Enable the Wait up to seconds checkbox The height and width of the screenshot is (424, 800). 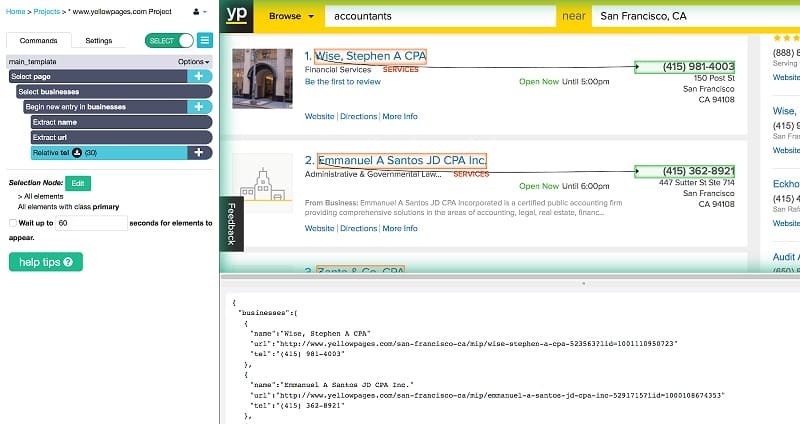[13, 223]
